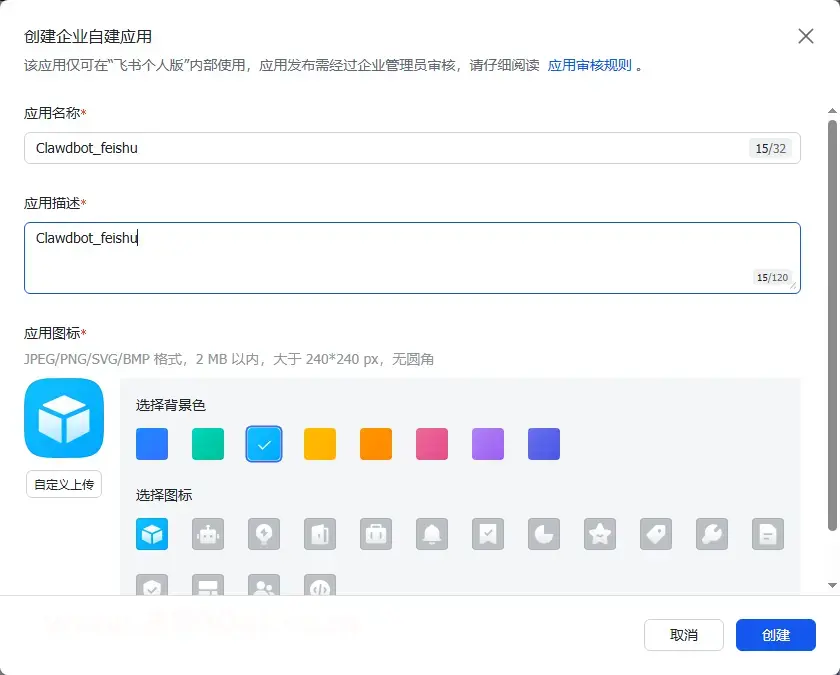Image resolution: width=840 pixels, height=675 pixels.
Task: Select the robot icon for the app
Action: point(208,534)
